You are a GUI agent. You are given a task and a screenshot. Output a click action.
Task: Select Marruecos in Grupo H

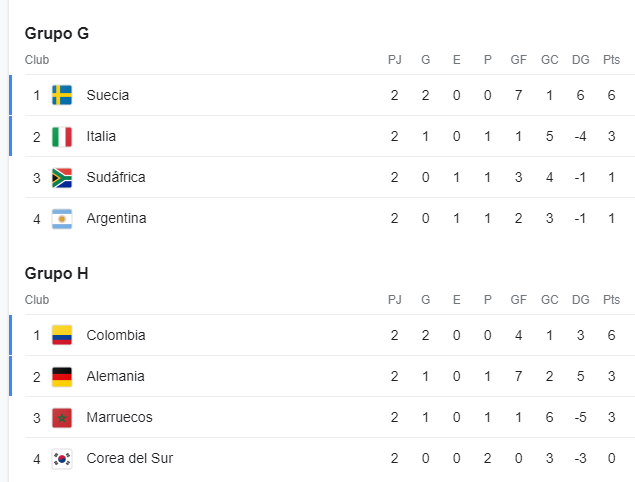pos(119,417)
